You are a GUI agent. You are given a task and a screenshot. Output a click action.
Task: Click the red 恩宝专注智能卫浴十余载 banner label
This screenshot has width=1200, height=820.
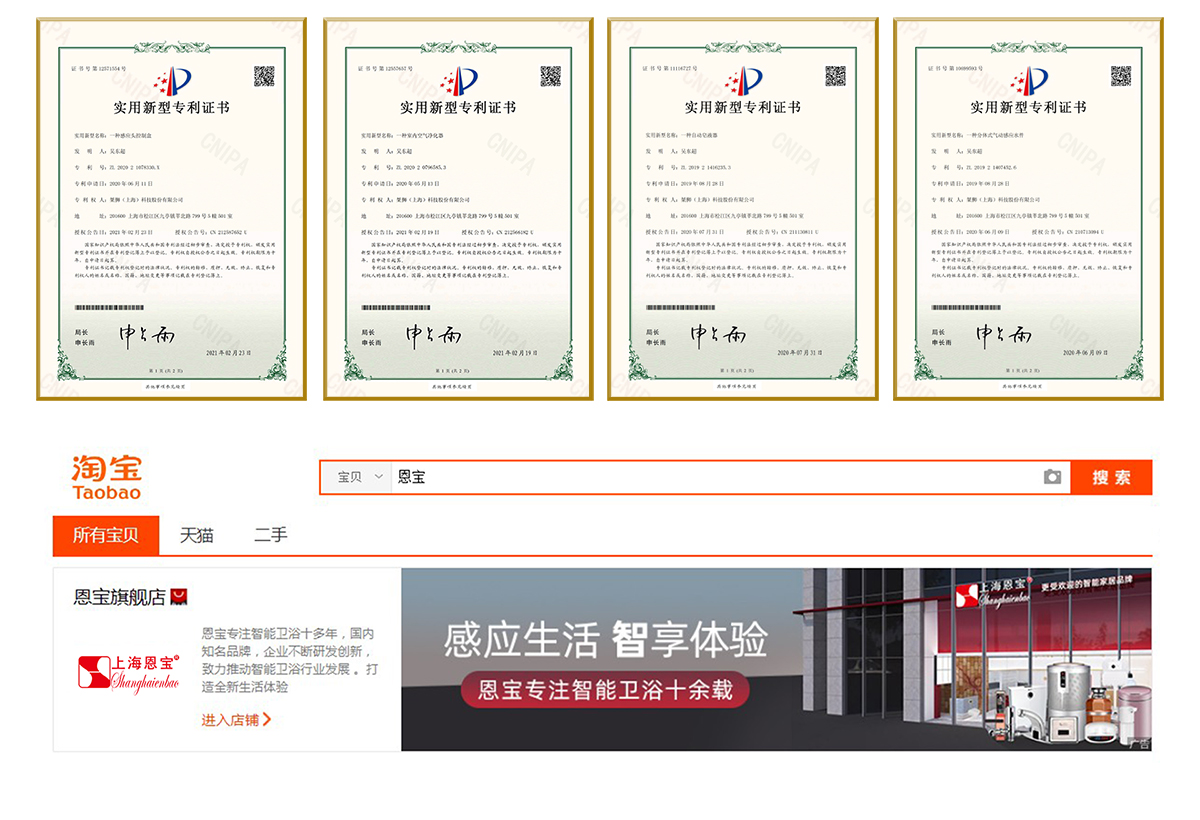[x=605, y=689]
